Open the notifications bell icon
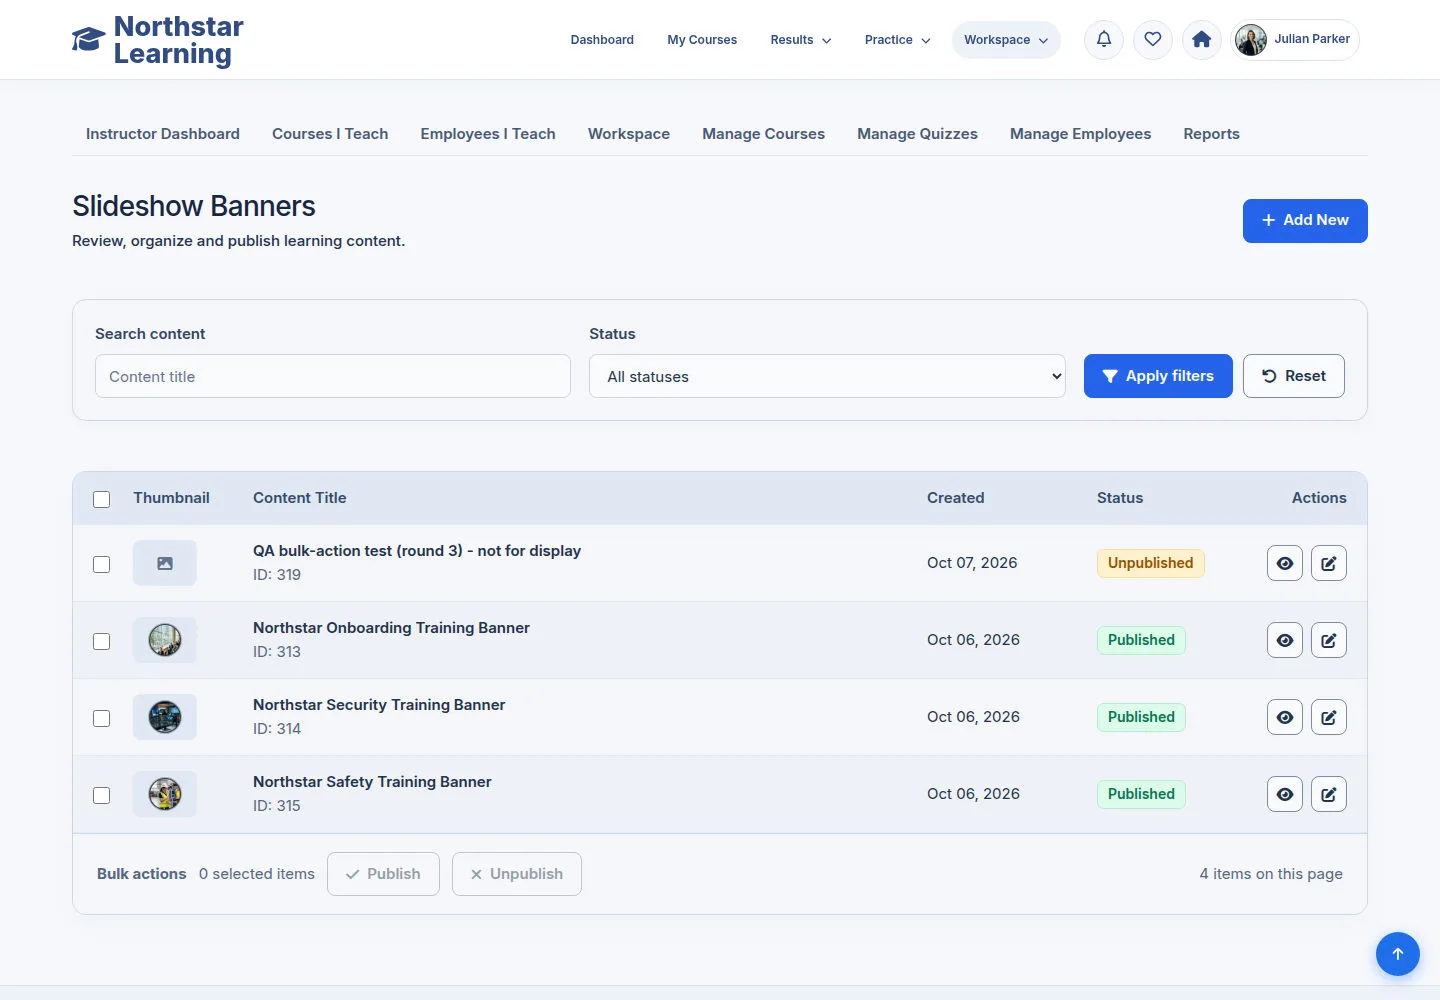 pos(1104,40)
